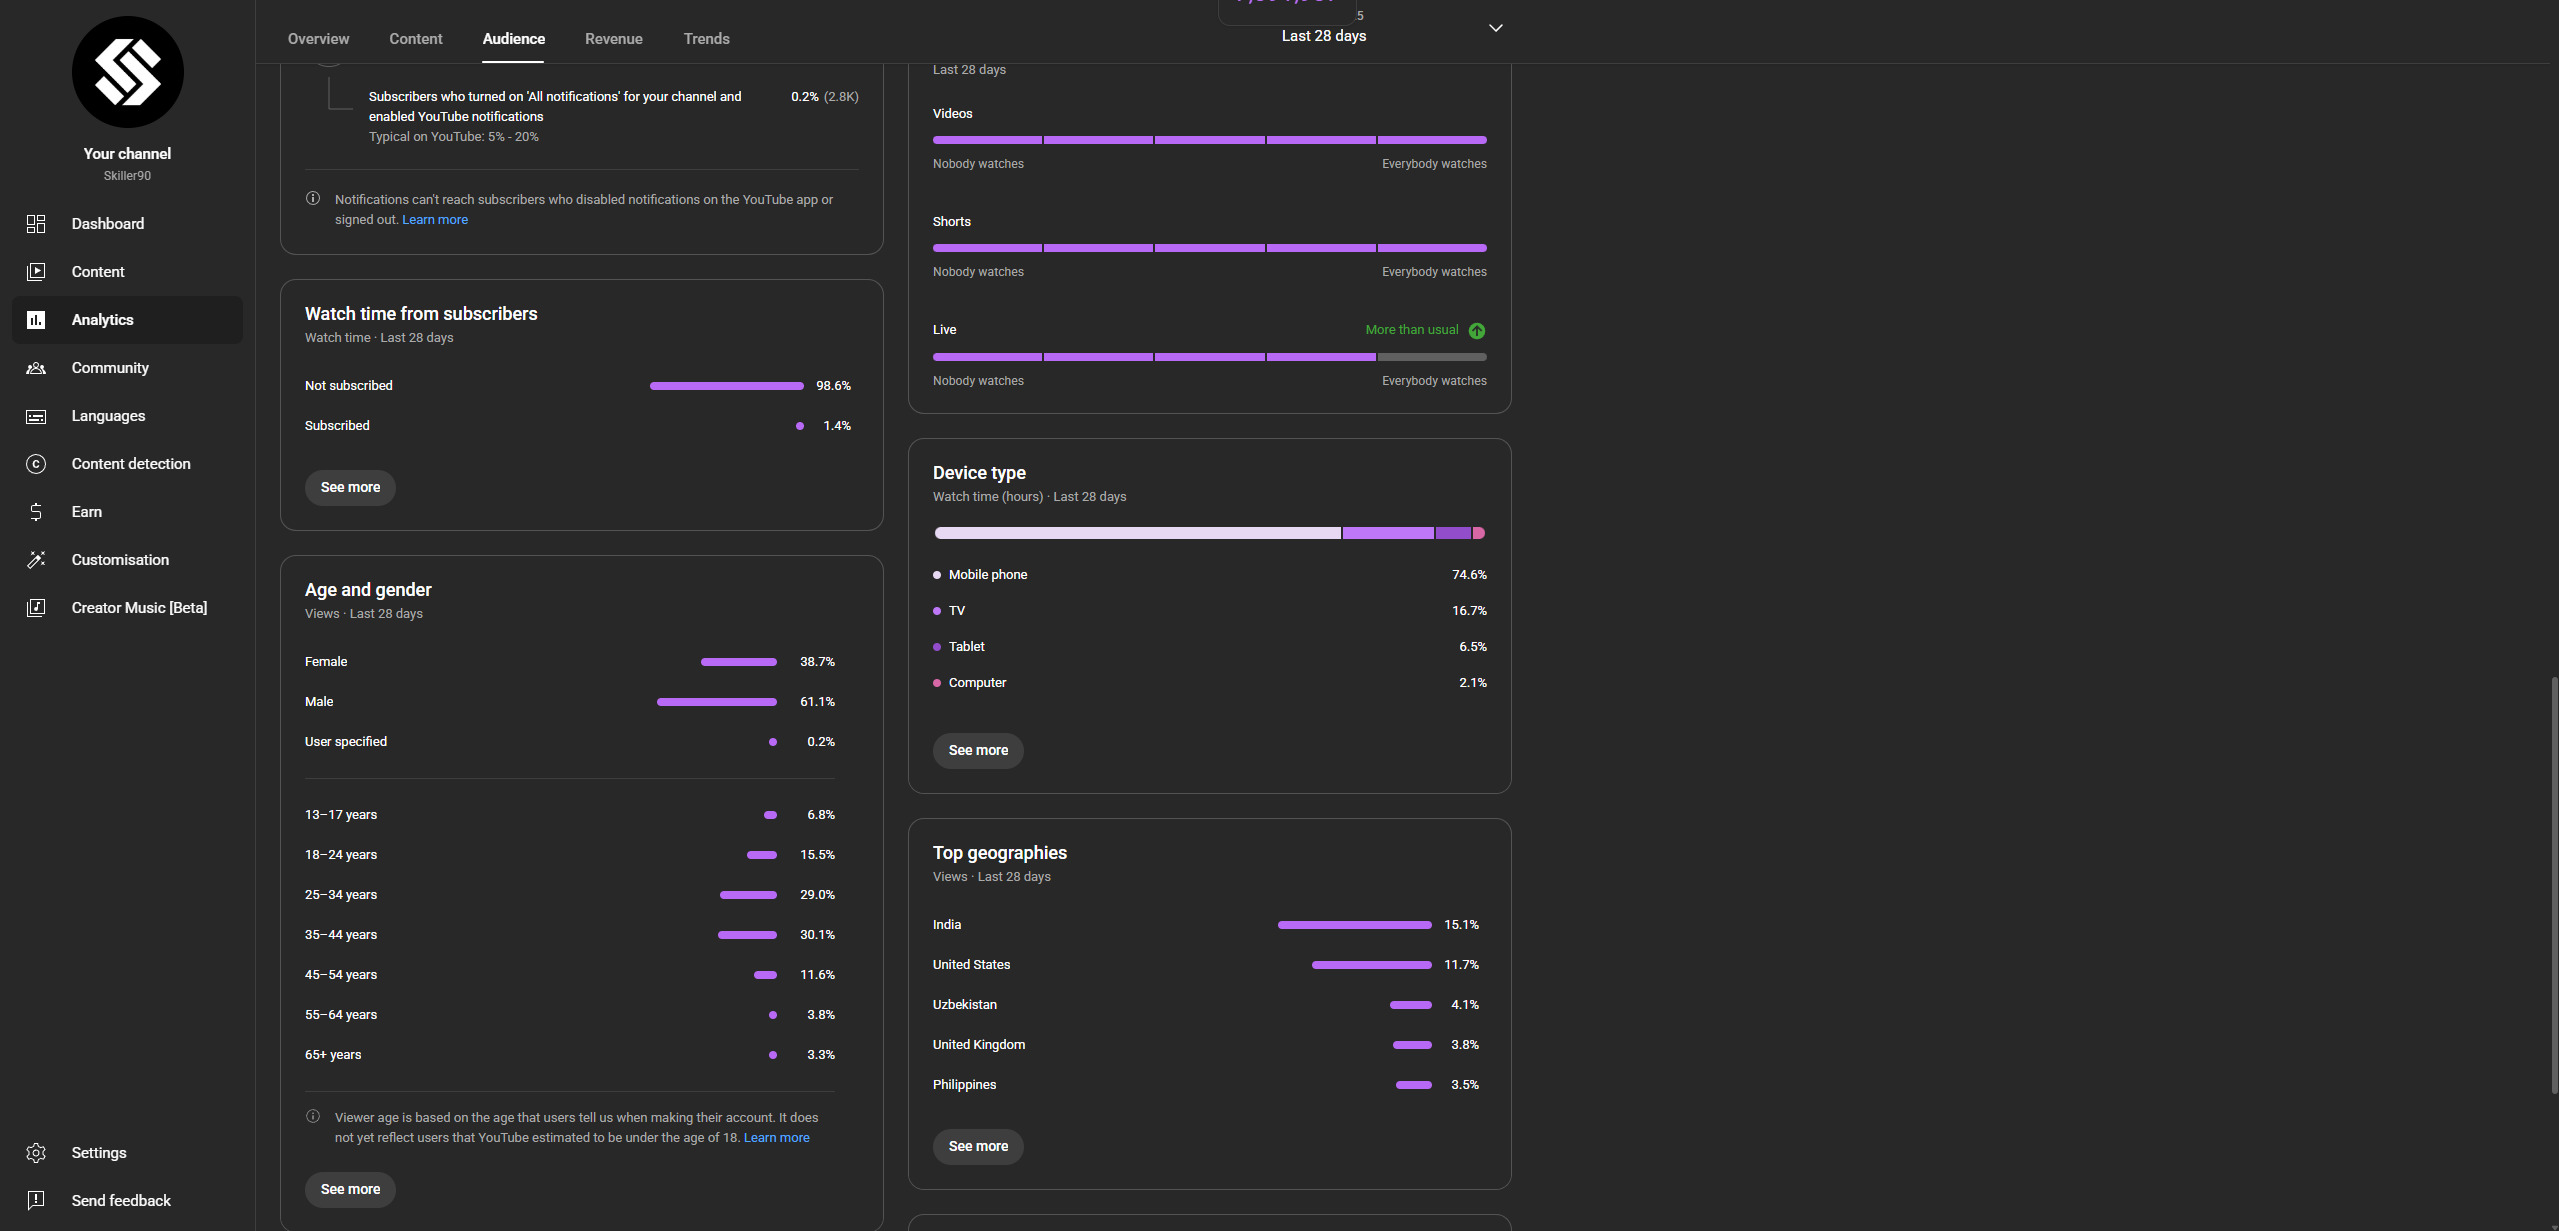Click the Skiller90 channel avatar
2559x1231 pixels.
[128, 72]
